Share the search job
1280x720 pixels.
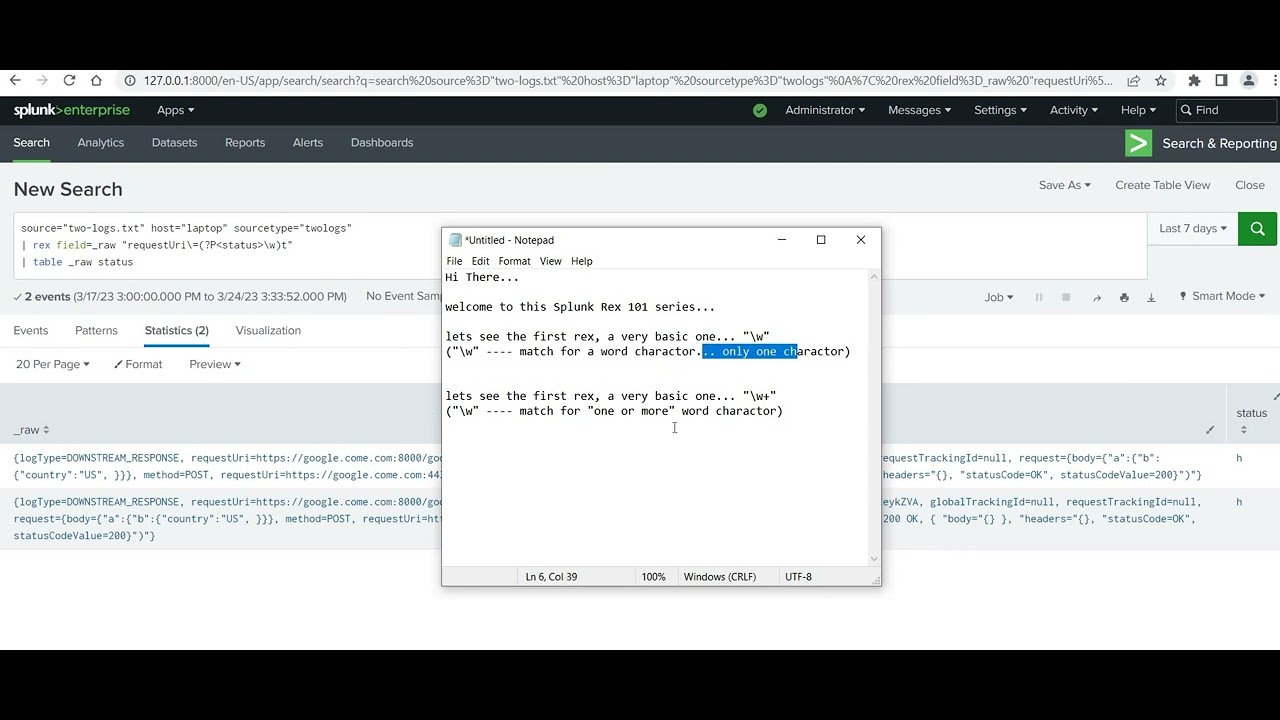click(x=1097, y=297)
